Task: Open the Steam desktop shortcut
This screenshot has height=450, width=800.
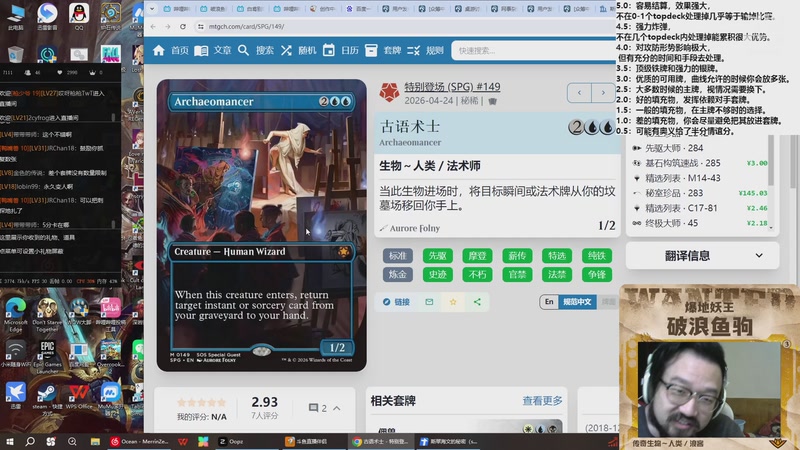Action: pyautogui.click(x=47, y=398)
